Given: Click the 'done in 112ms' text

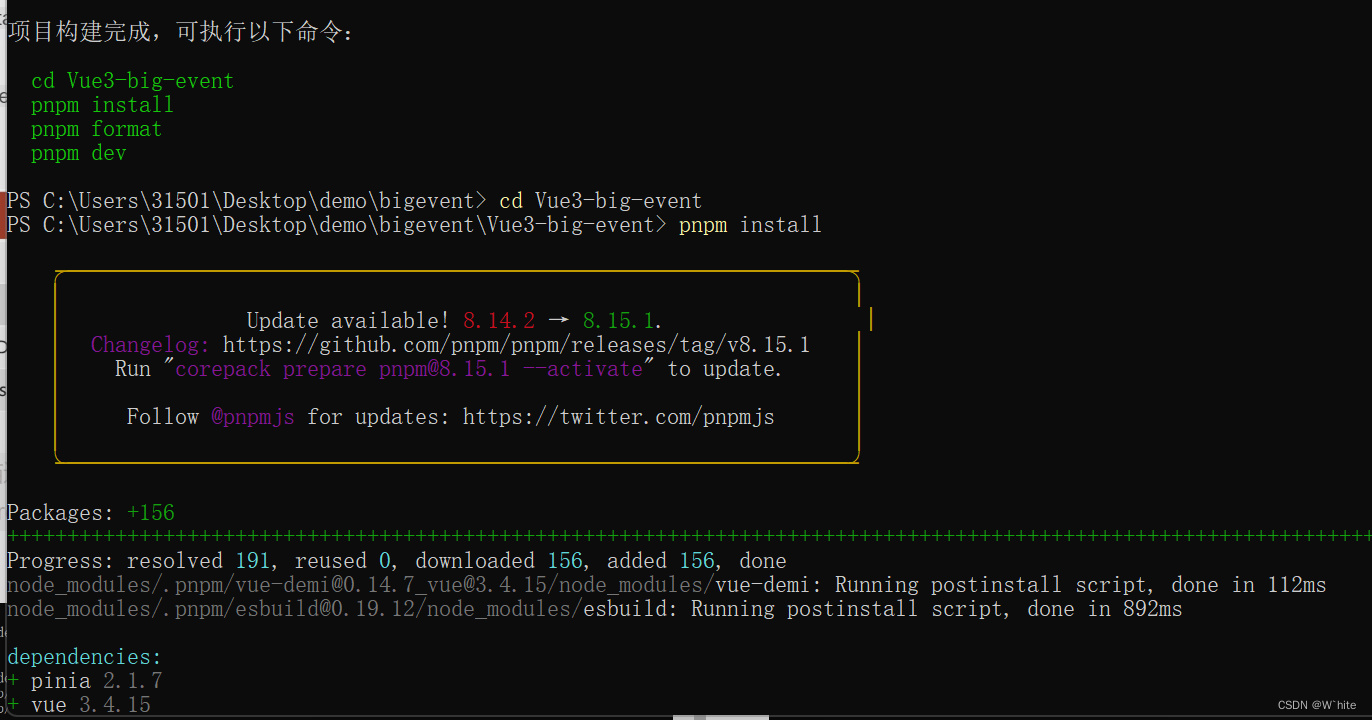Looking at the screenshot, I should pos(1249,585).
